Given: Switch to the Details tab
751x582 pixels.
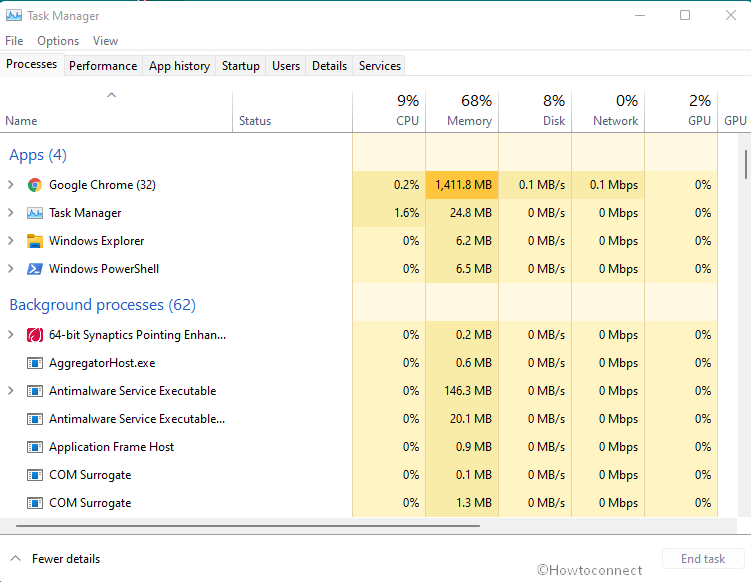Looking at the screenshot, I should point(329,66).
